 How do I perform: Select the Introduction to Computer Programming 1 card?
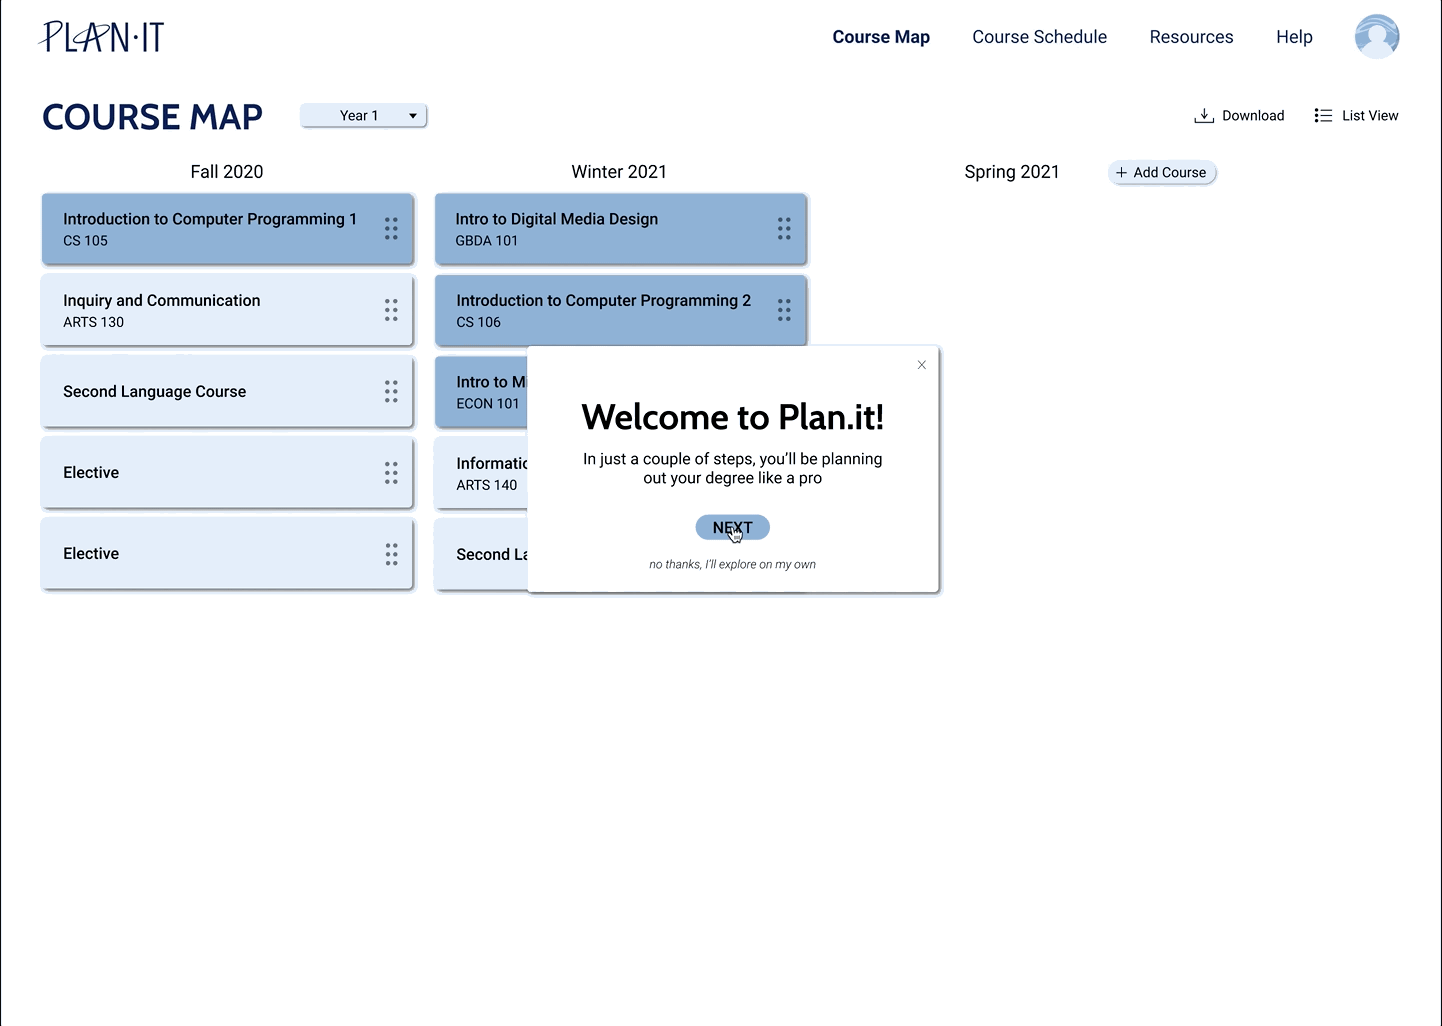click(210, 229)
